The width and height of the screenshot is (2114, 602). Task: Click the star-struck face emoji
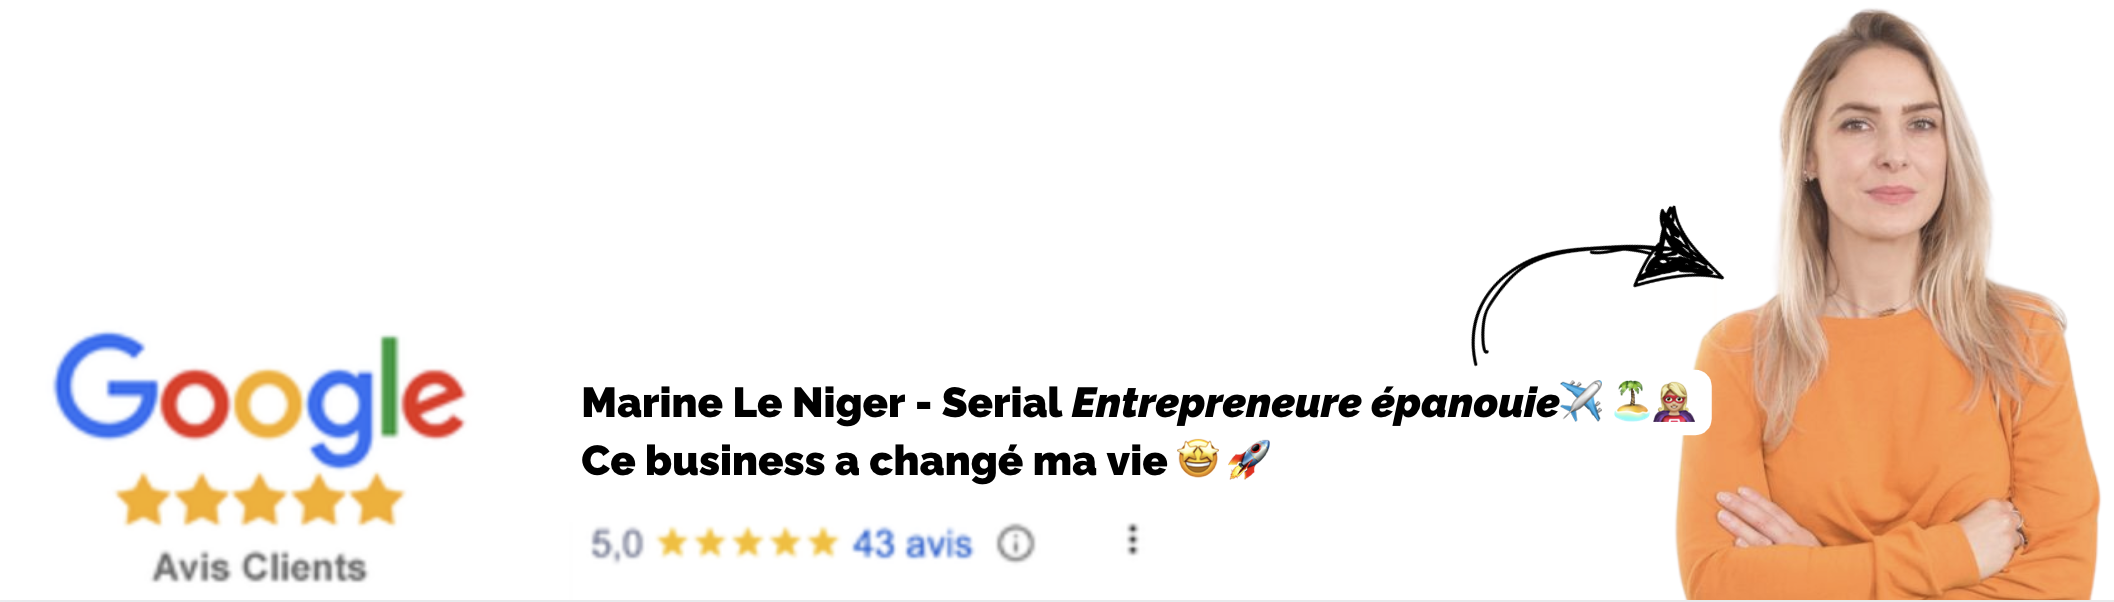[1198, 460]
